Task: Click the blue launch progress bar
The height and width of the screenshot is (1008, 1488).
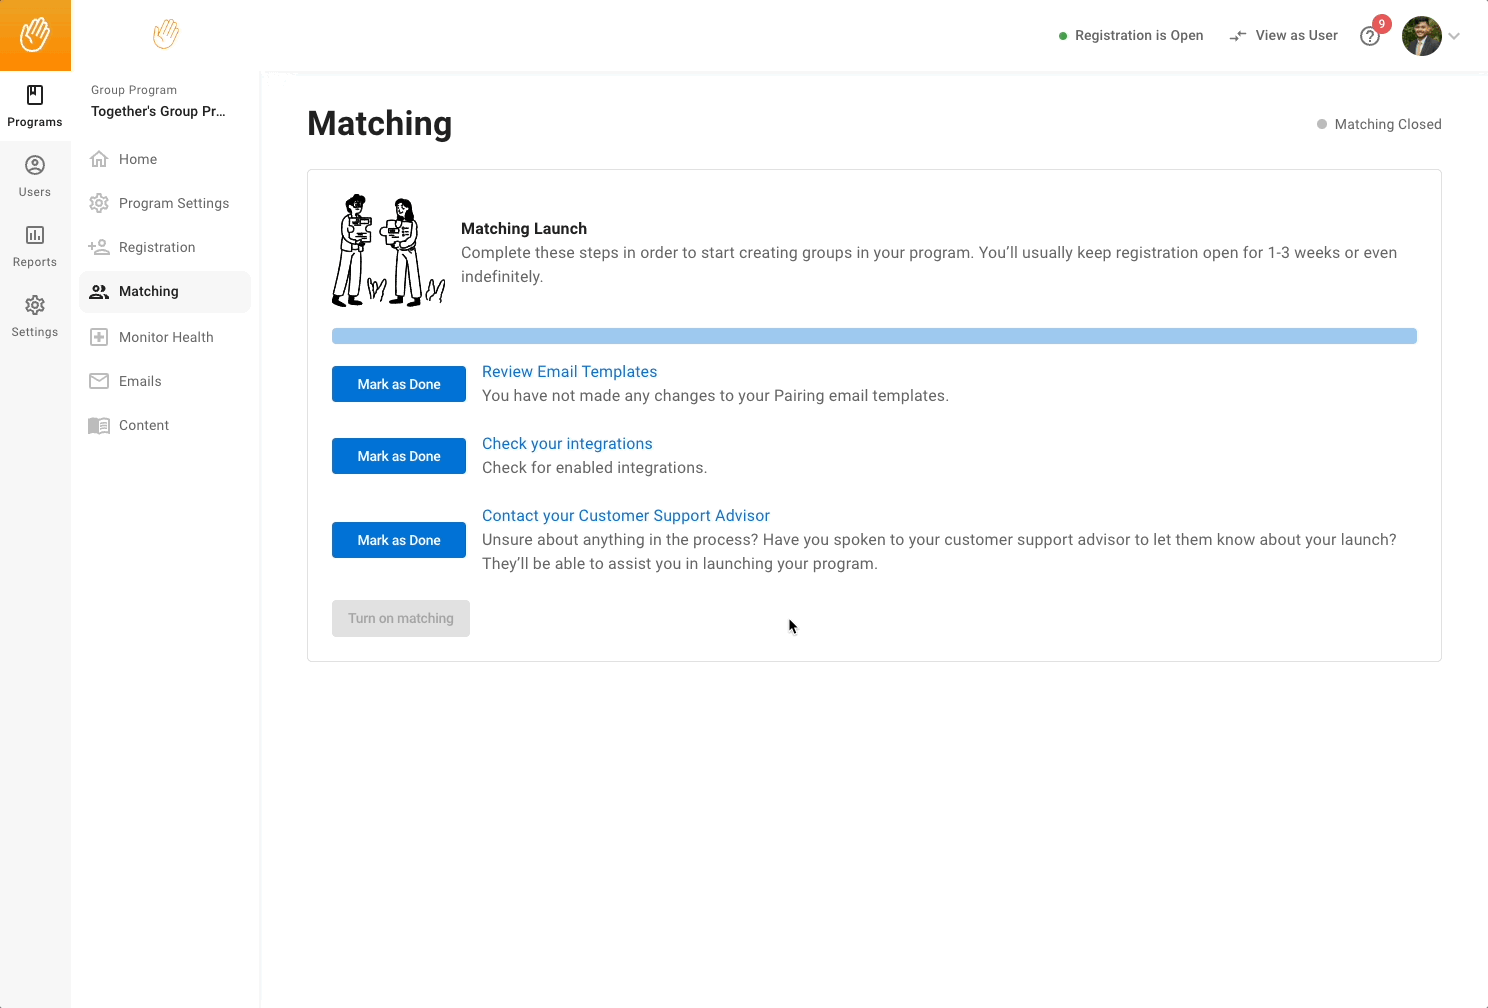Action: point(874,336)
